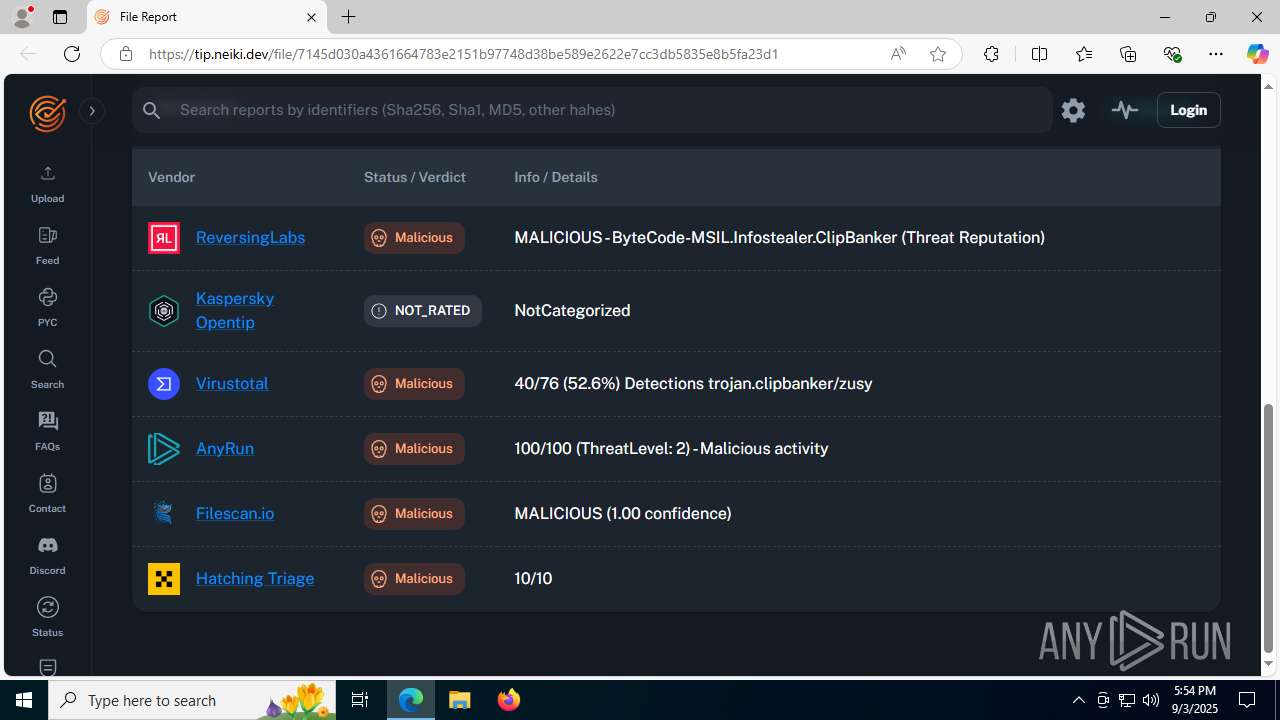This screenshot has height=720, width=1280.
Task: Toggle Split screen view
Action: (x=1039, y=54)
